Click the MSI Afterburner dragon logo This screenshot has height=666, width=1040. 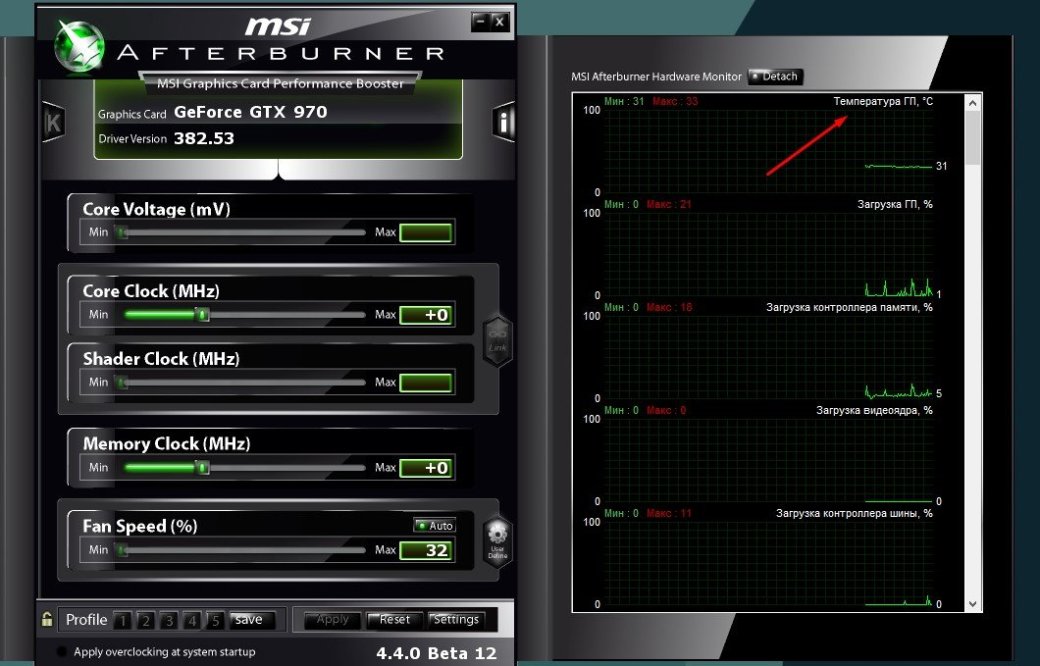pos(79,45)
